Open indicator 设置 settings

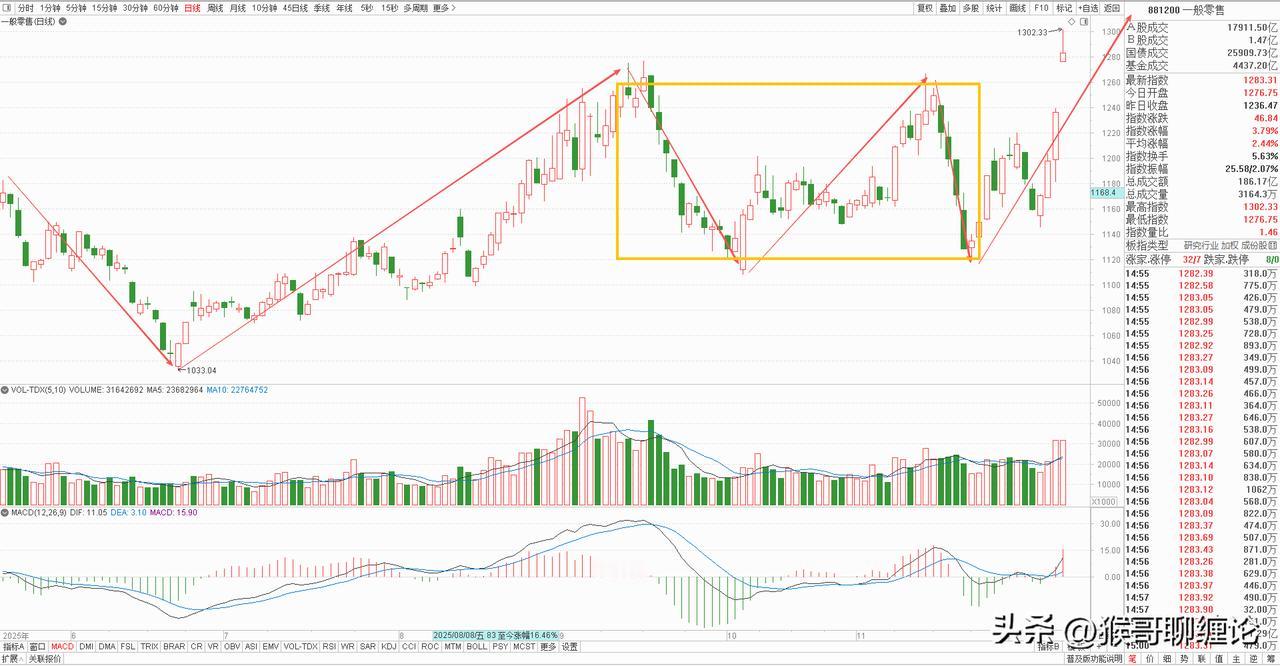point(569,646)
